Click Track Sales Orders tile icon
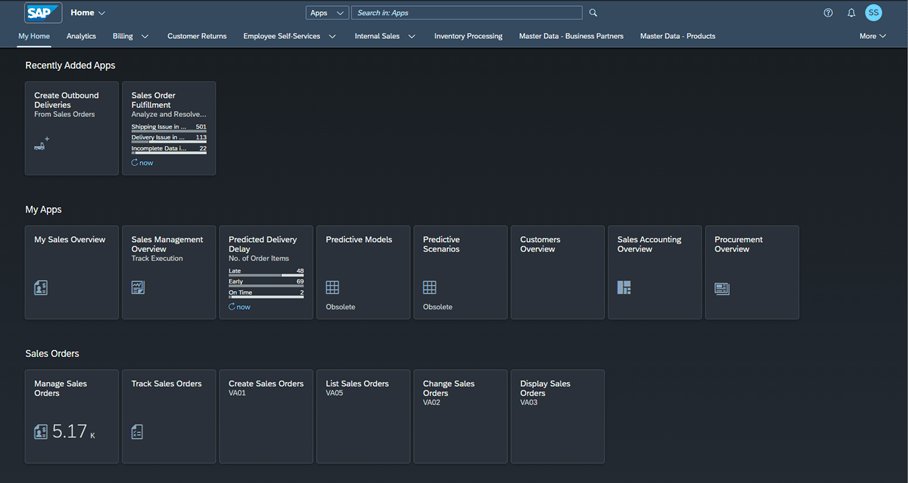 138,432
